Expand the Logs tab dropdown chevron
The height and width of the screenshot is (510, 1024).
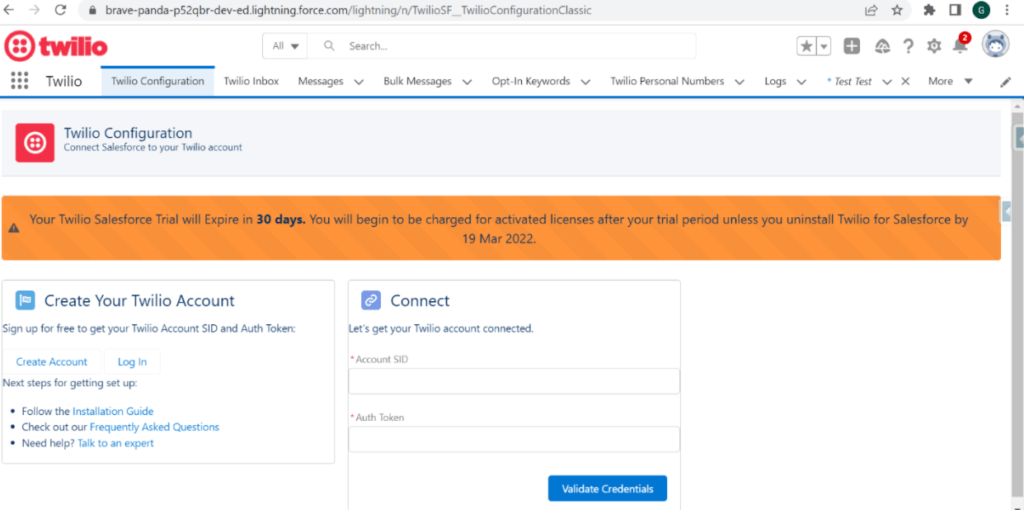tap(801, 82)
